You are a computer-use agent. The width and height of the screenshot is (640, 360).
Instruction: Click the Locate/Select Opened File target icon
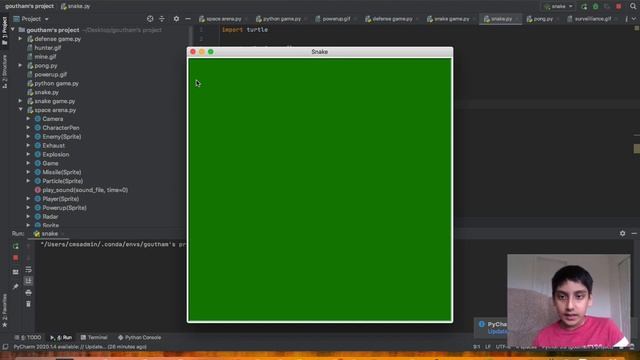tap(150, 19)
